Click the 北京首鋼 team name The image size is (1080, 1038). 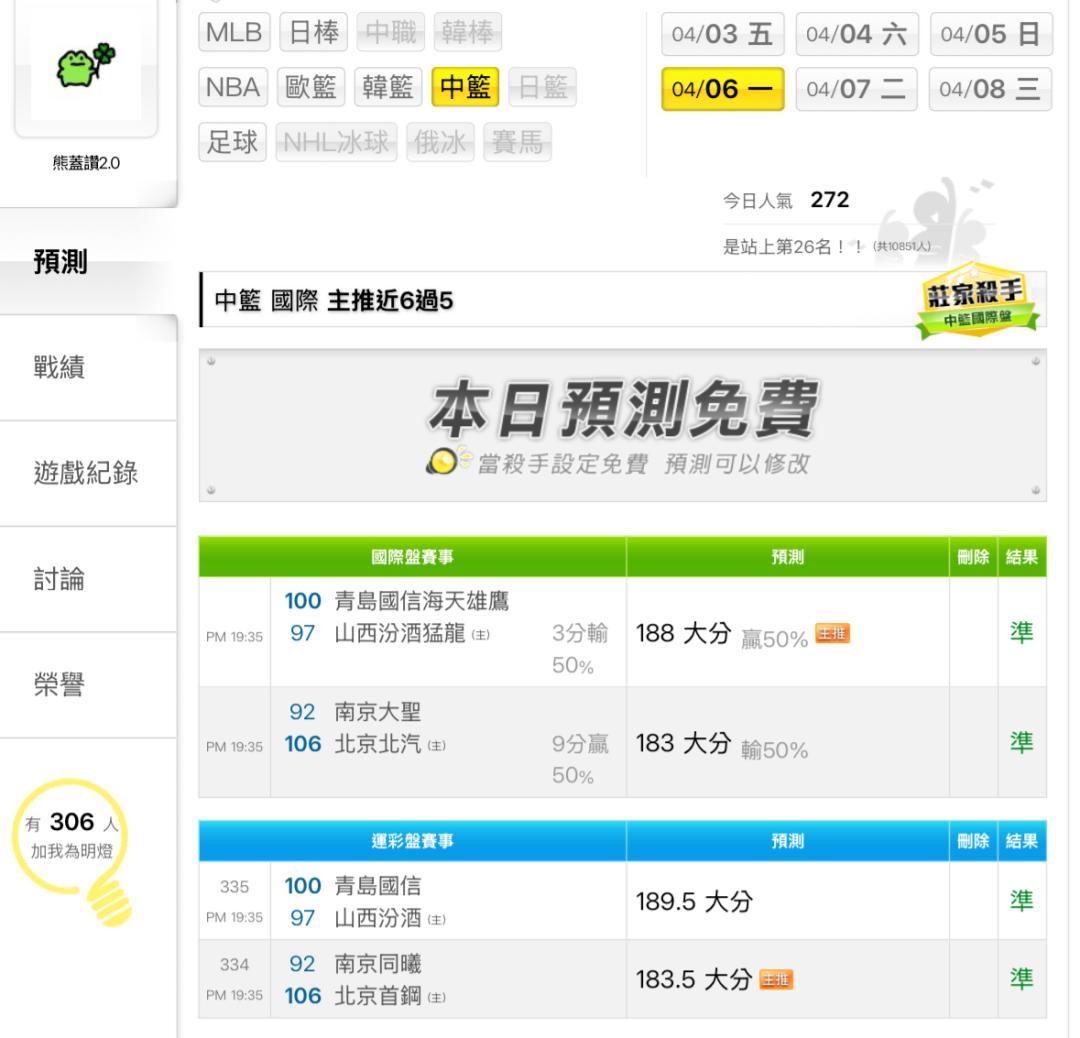point(378,995)
